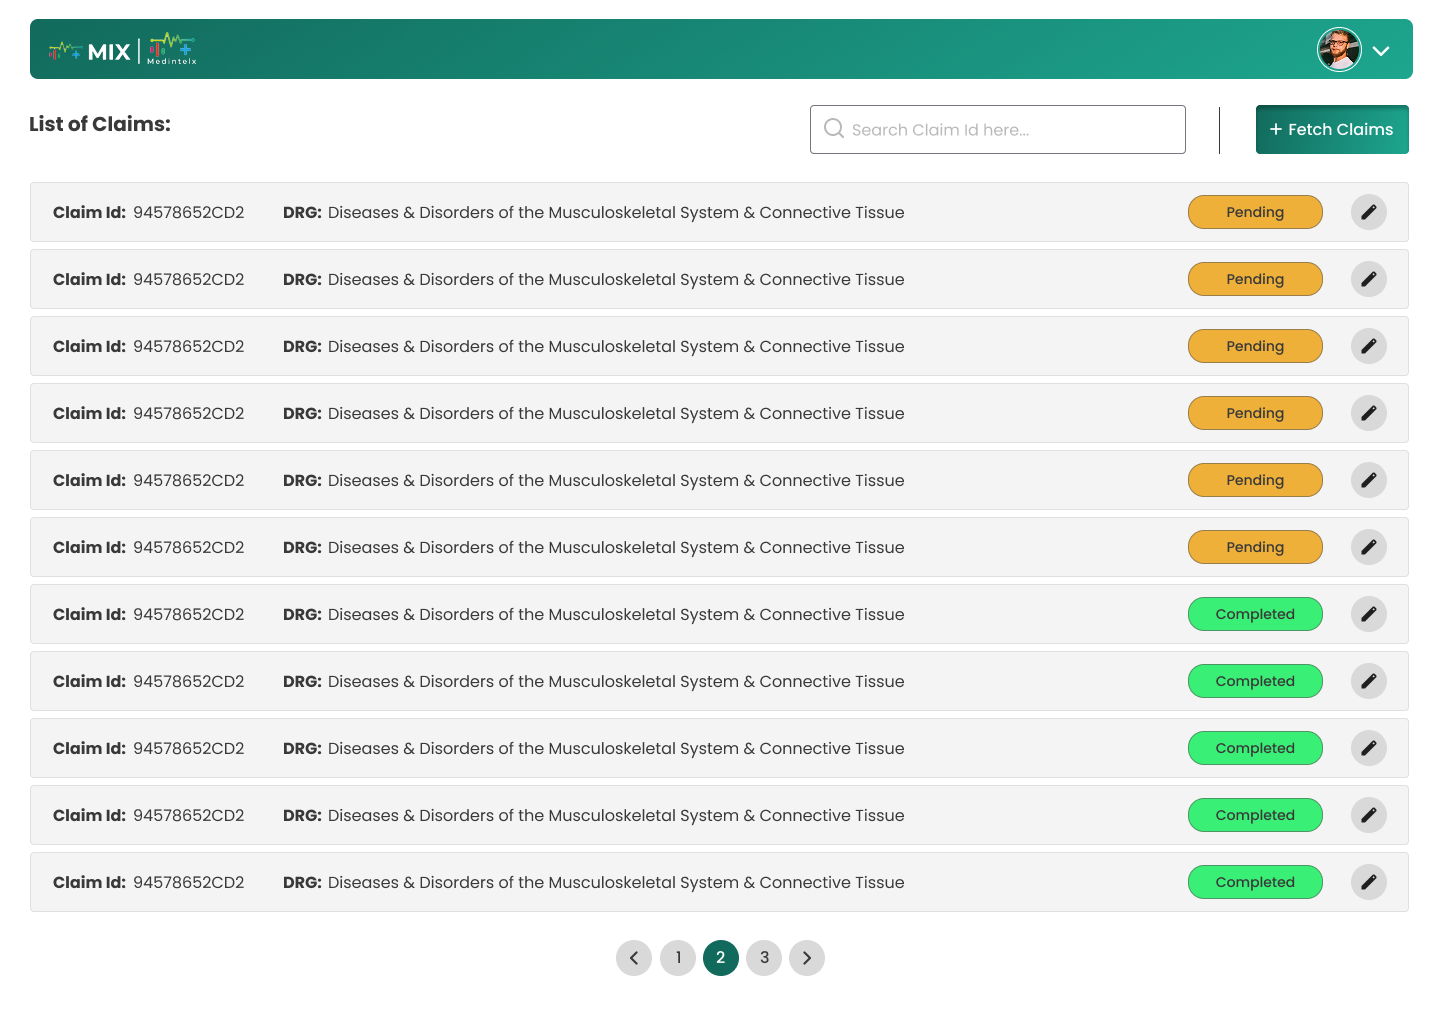1440x1024 pixels.
Task: Click edit pencil on the first Completed claim
Action: 1368,614
